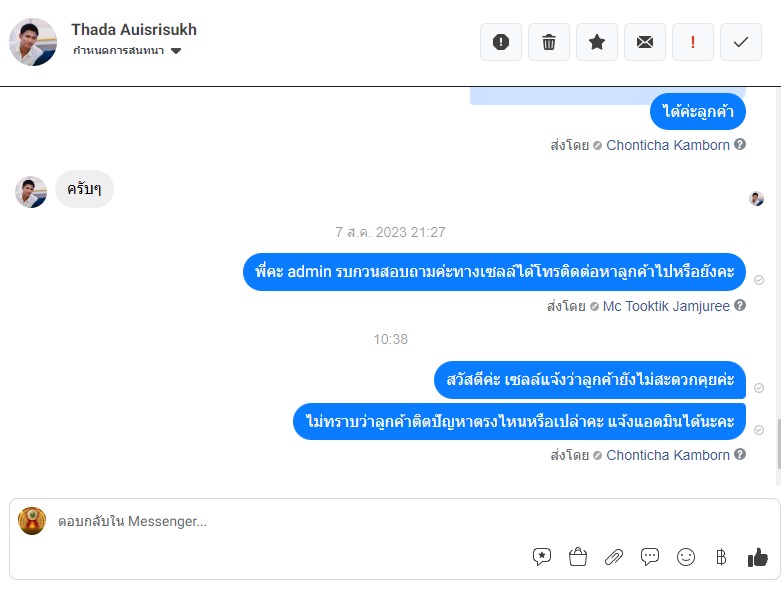This screenshot has width=781, height=589.
Task: Click the conversation vertical scrollbar
Action: tap(779, 444)
